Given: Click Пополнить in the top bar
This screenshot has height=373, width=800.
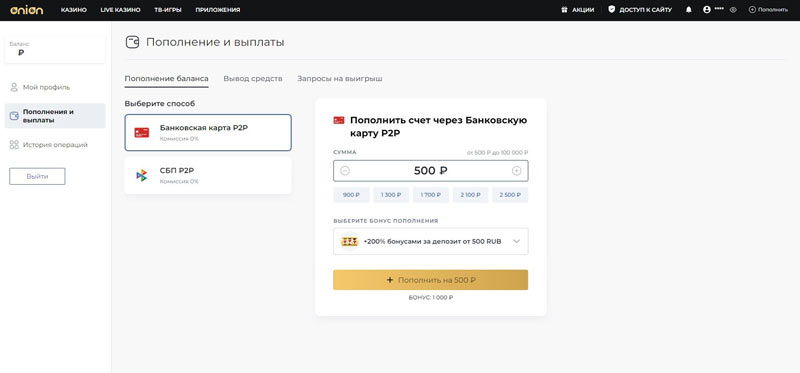Looking at the screenshot, I should pyautogui.click(x=768, y=10).
